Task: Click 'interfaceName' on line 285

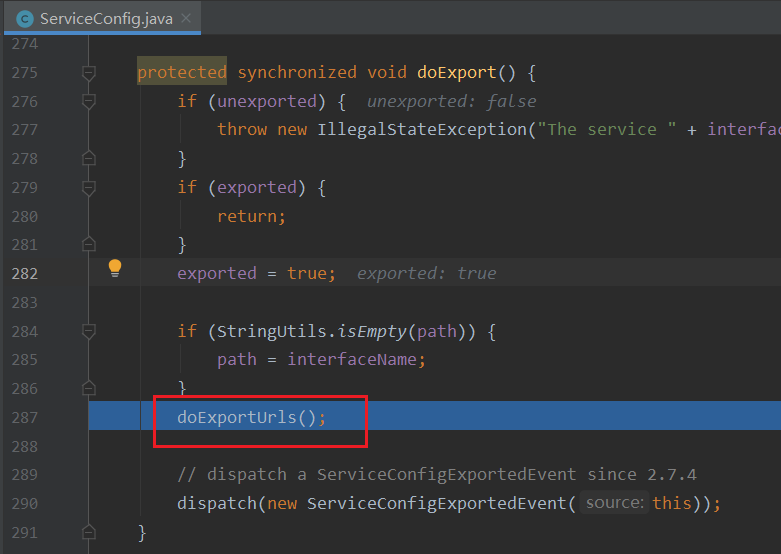Action: tap(352, 359)
